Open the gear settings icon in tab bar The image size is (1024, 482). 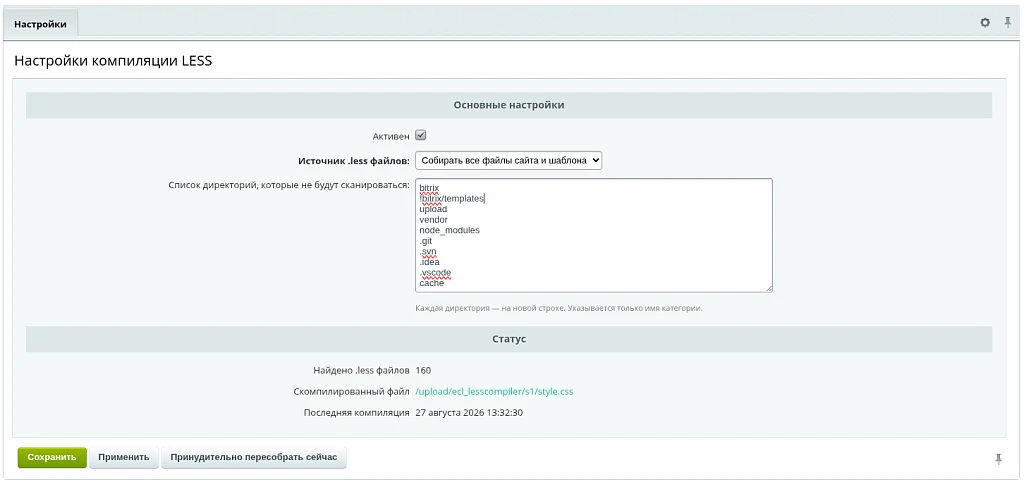coord(985,23)
